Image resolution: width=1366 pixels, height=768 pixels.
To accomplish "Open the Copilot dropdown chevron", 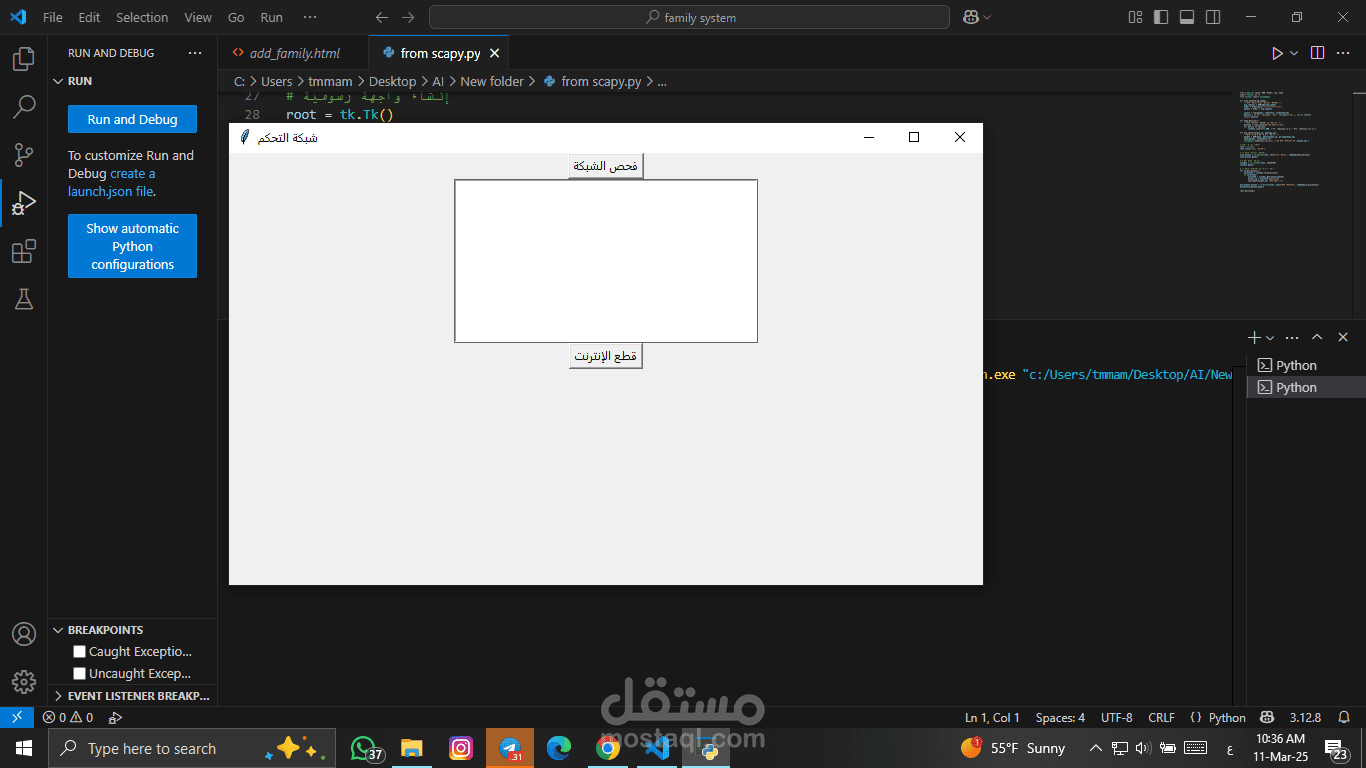I will click(x=987, y=17).
